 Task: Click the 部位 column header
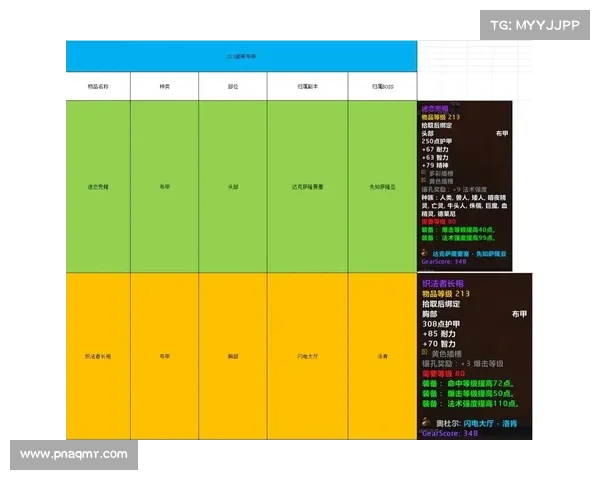(232, 87)
